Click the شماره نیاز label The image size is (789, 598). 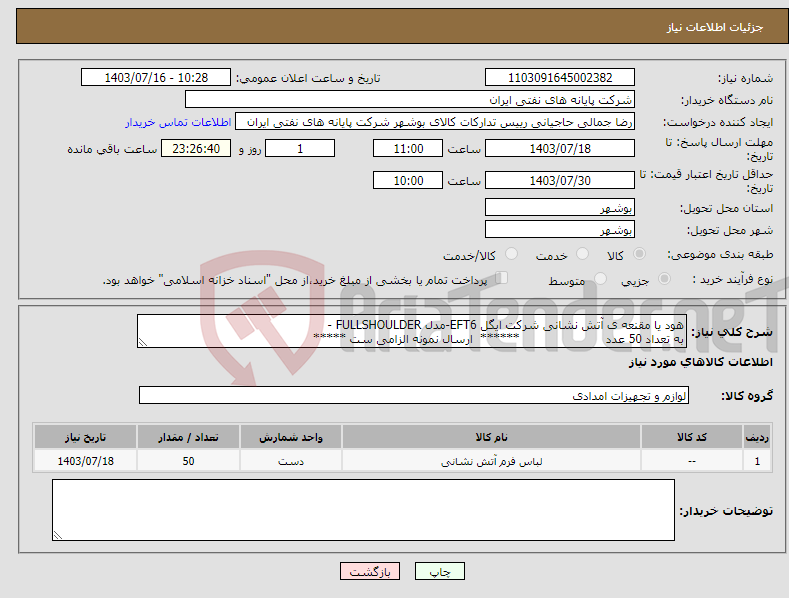coord(745,79)
